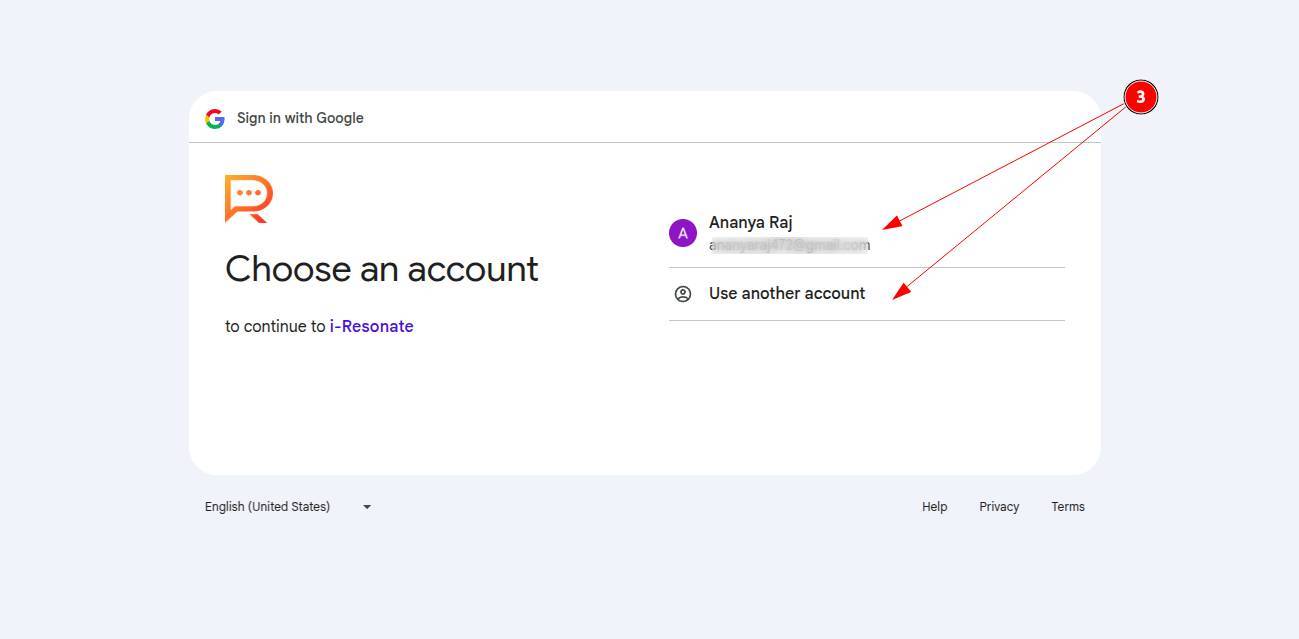This screenshot has width=1299, height=639.
Task: Click the blurred Gmail address under Ananya Raj
Action: [x=789, y=245]
